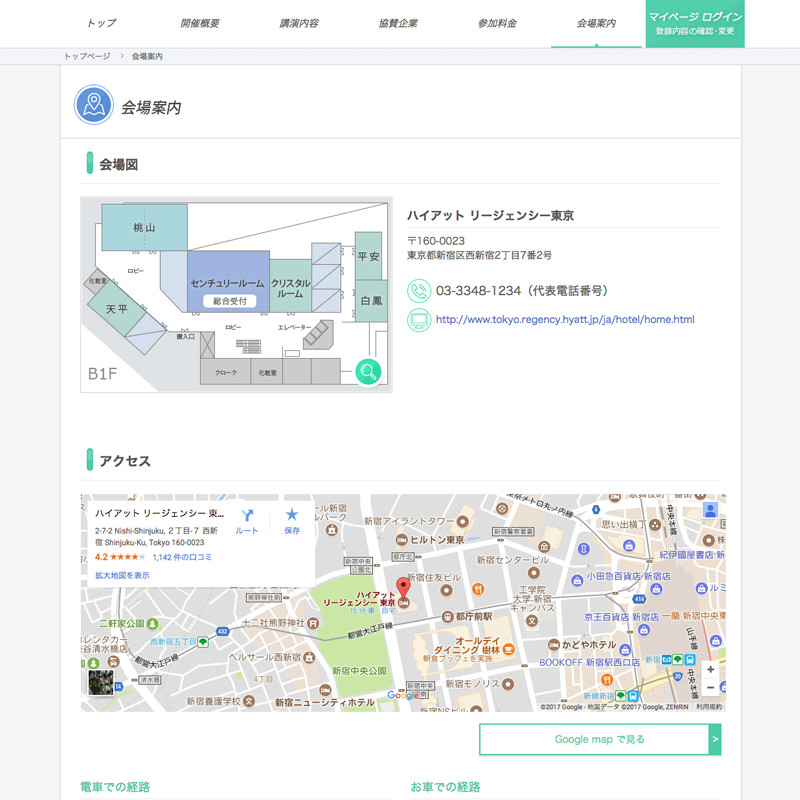Click the Google account avatar on map
This screenshot has height=800, width=800.
(710, 510)
